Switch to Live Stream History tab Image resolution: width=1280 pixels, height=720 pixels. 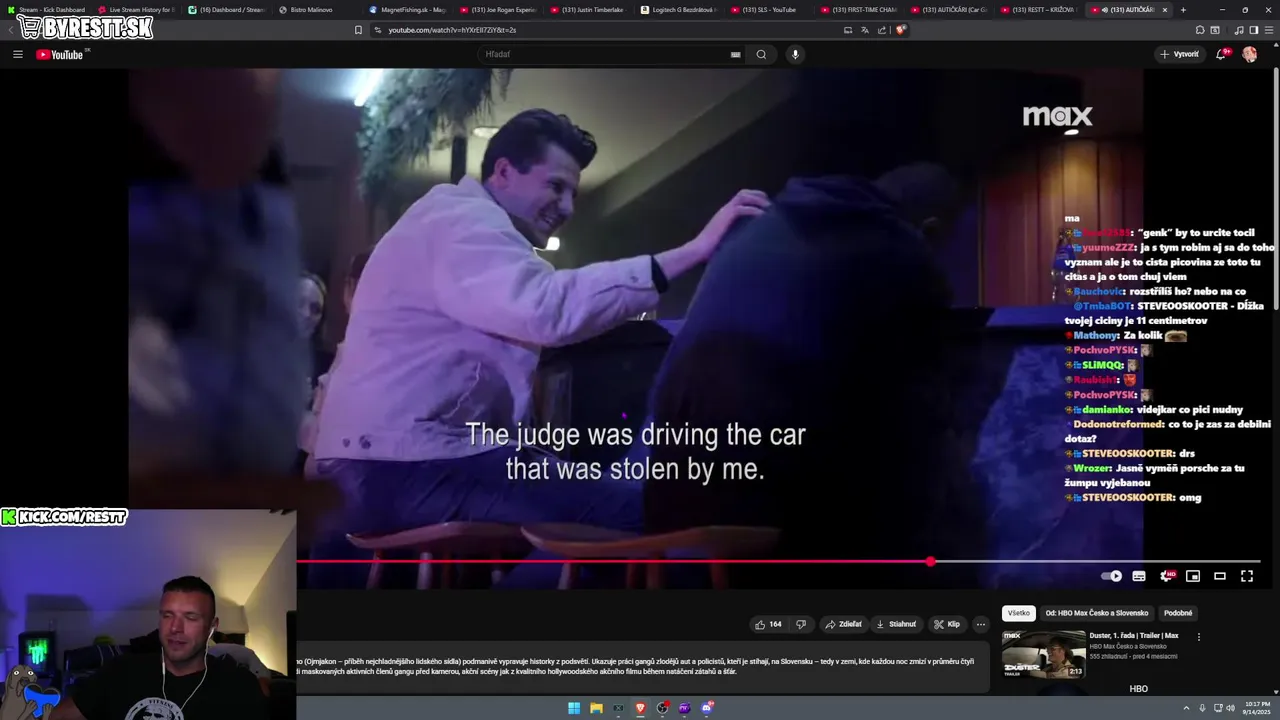[135, 10]
